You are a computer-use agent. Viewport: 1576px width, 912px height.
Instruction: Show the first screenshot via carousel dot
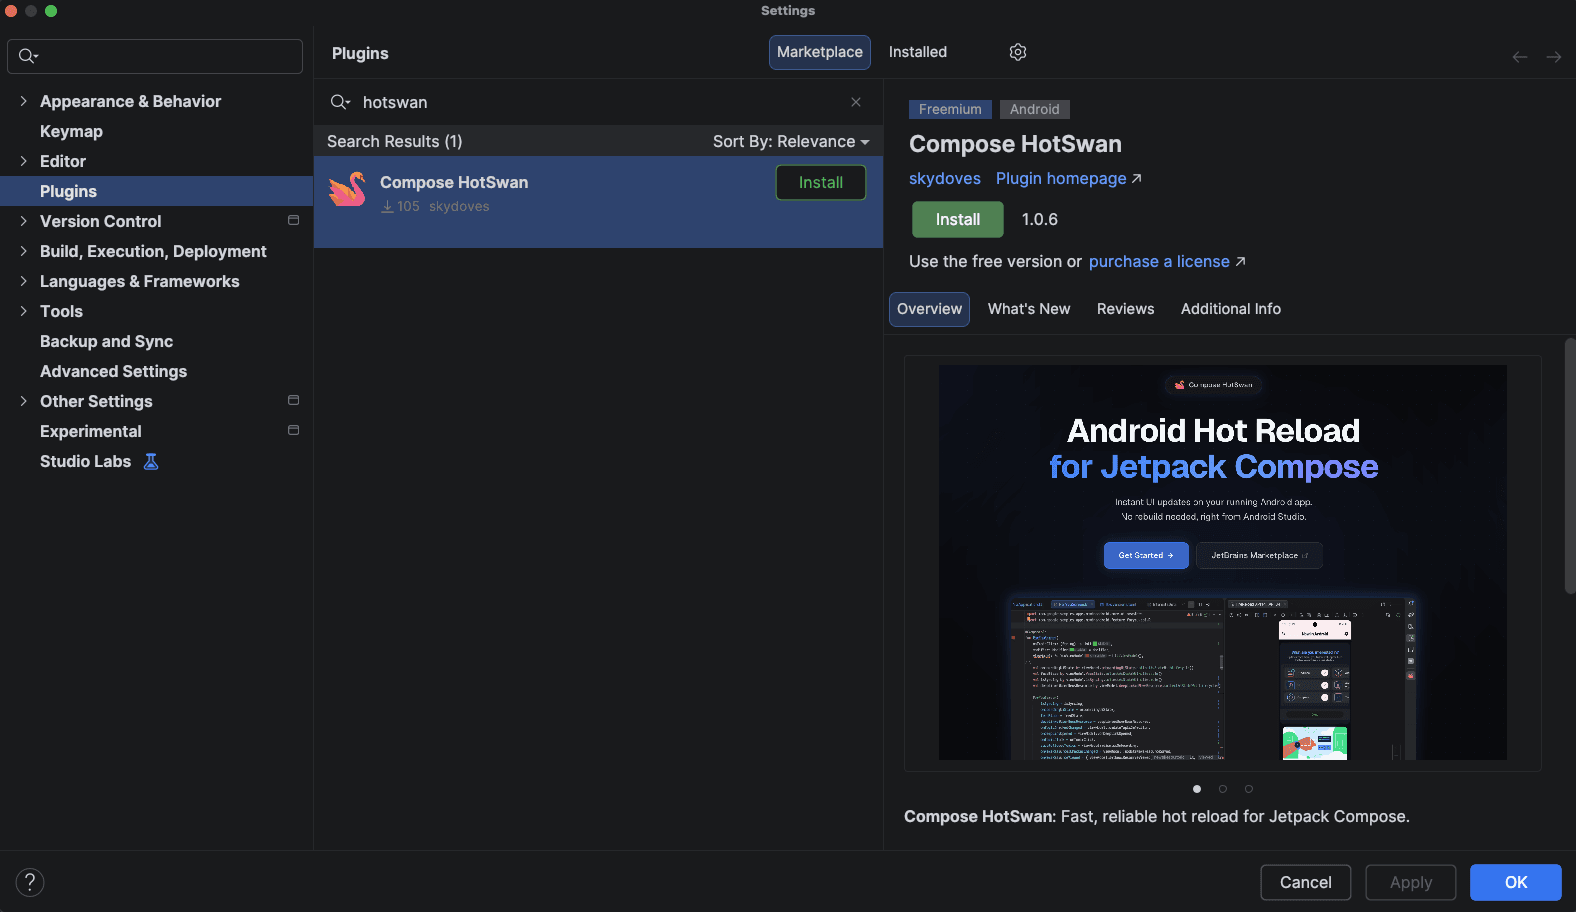1197,789
